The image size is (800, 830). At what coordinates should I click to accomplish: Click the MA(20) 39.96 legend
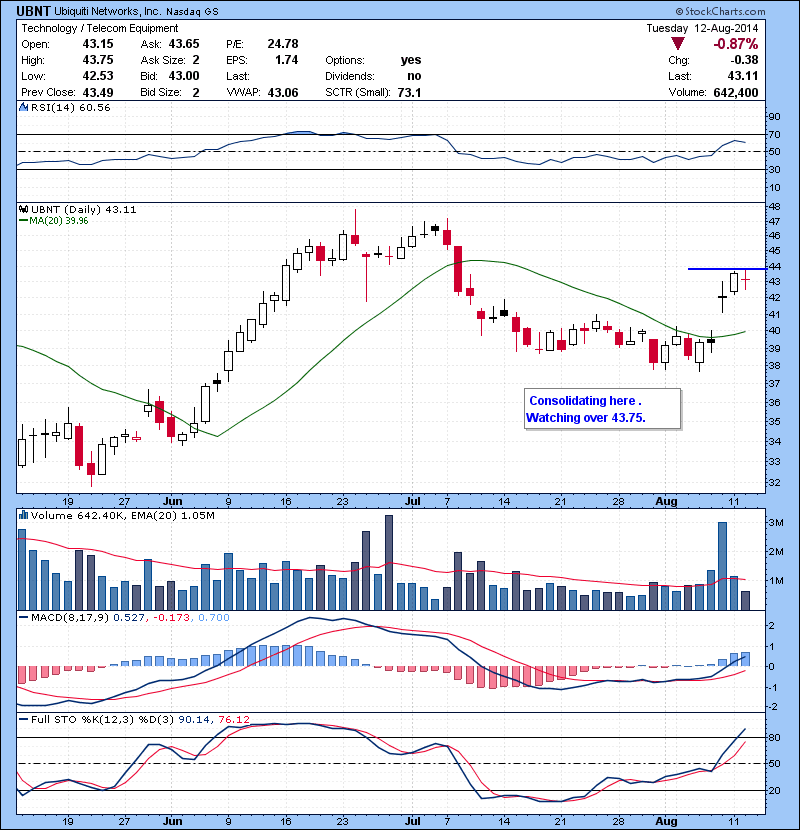53,221
